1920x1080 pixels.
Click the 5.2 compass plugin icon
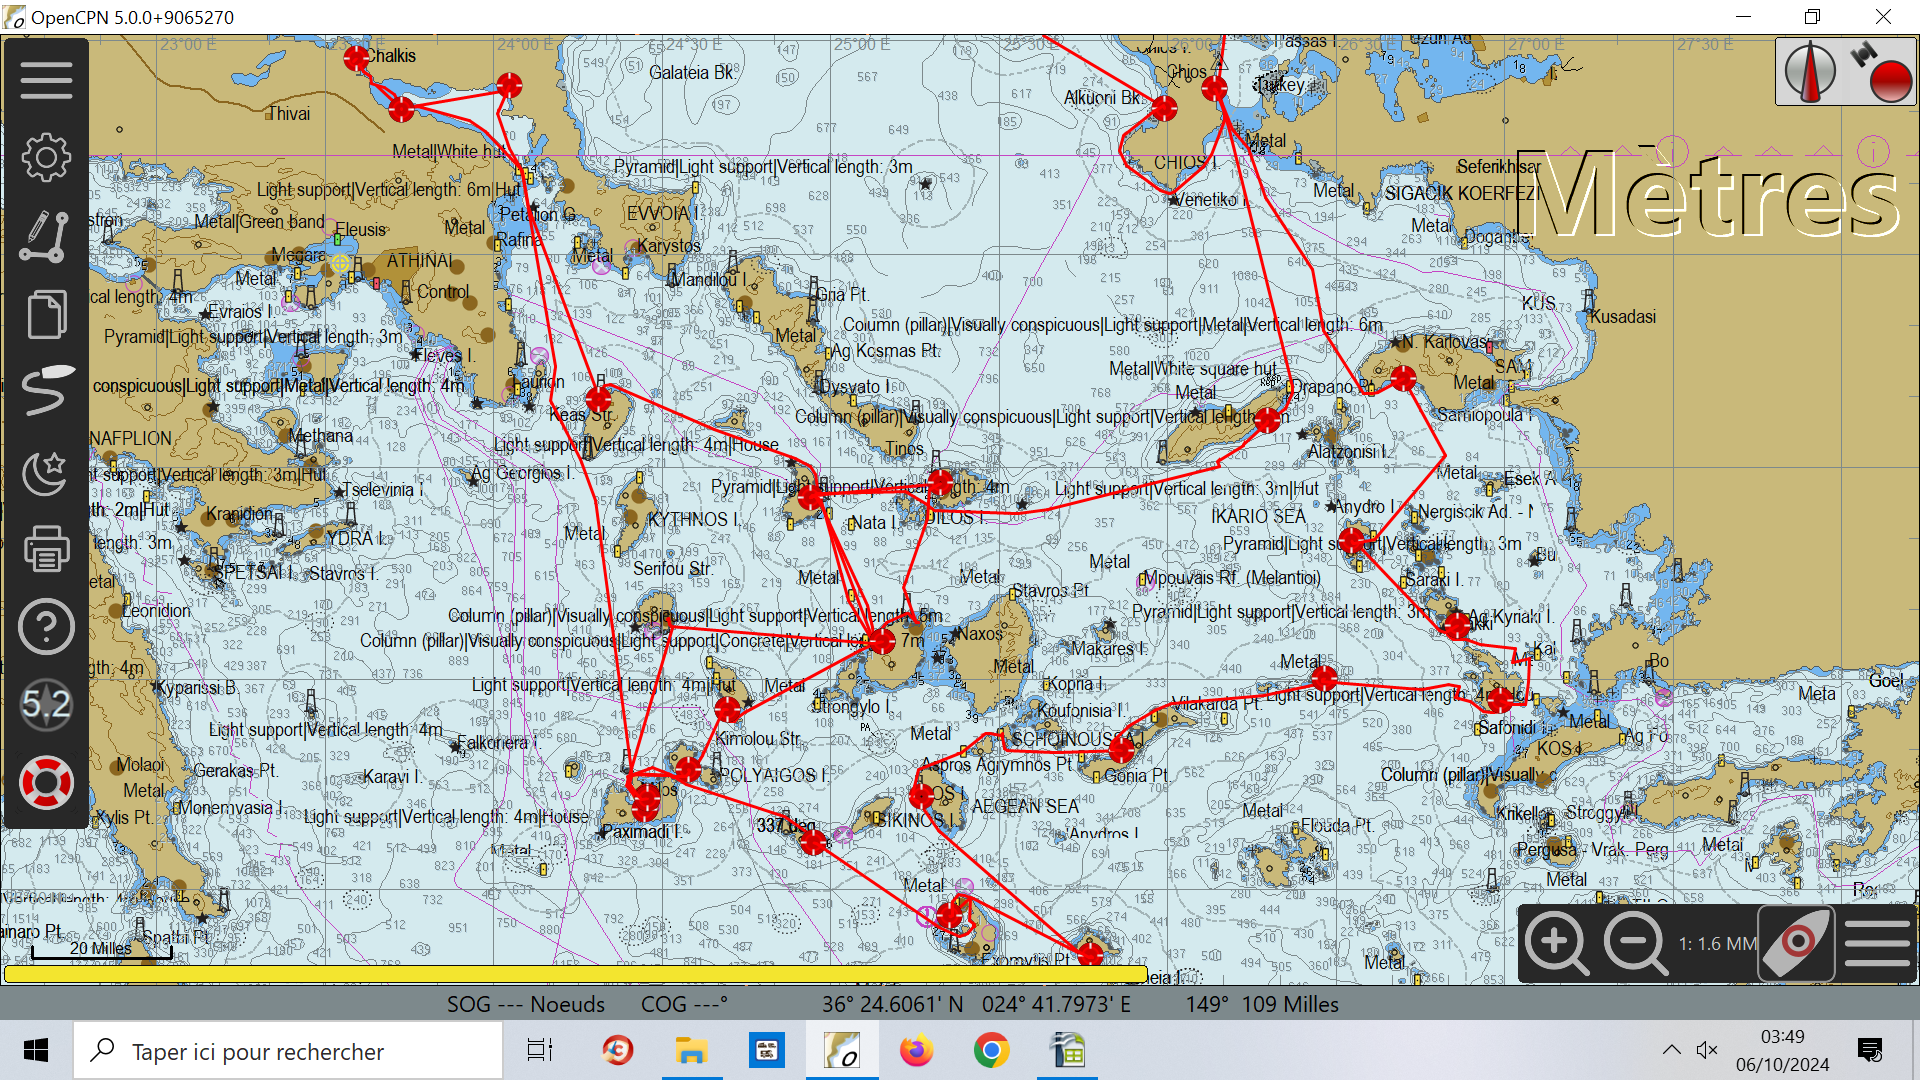(x=46, y=705)
